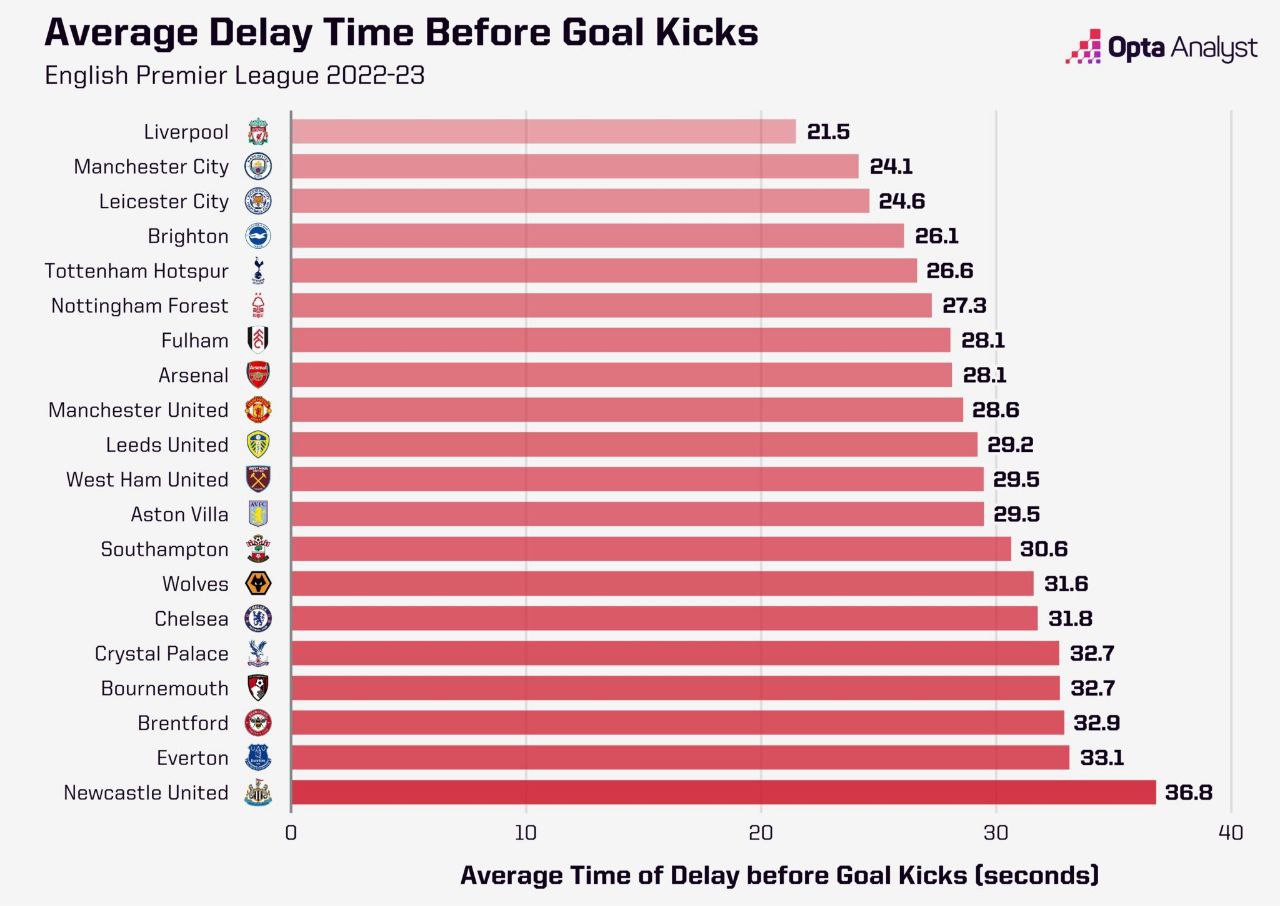
Task: Click the 30.6 value label for Southampton
Action: pos(1045,549)
